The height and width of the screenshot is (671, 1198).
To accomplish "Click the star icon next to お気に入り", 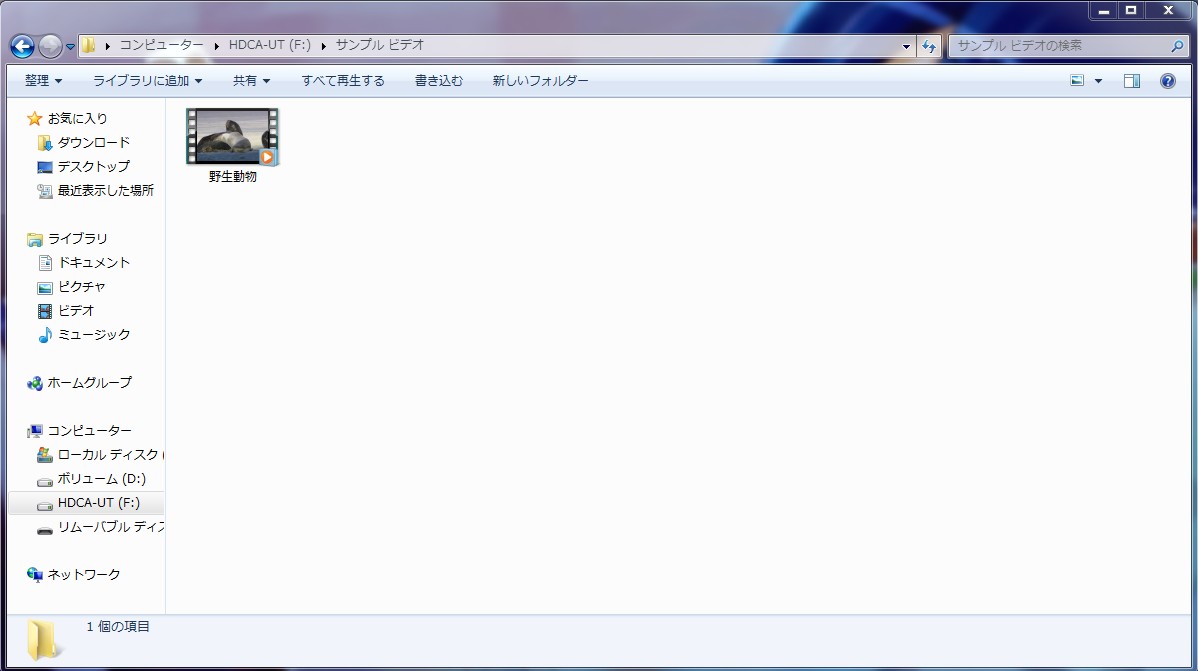I will (34, 118).
